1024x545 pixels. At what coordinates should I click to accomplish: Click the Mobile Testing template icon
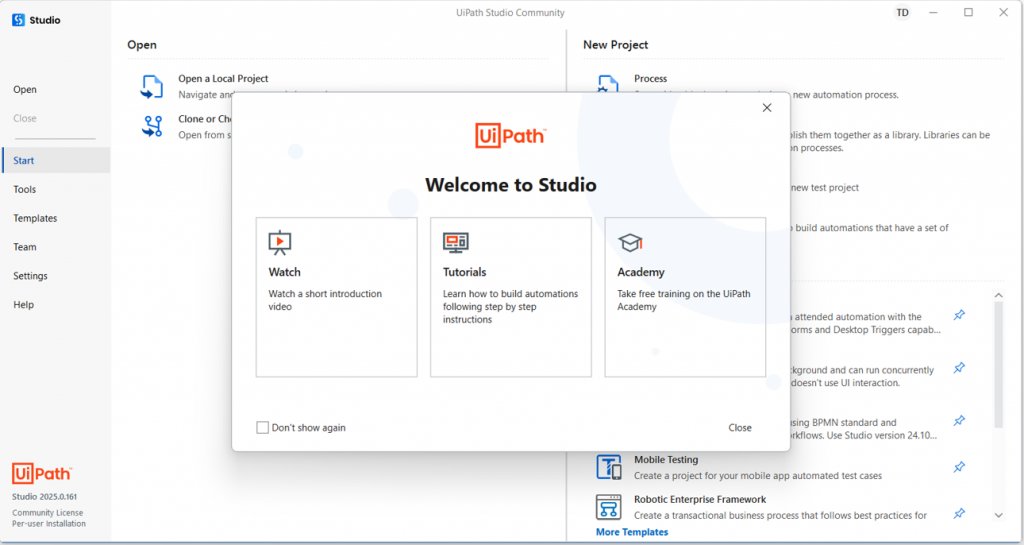[609, 467]
